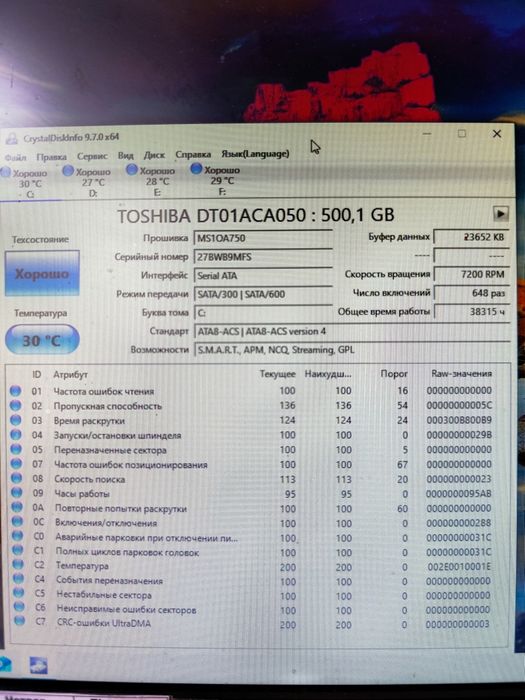The height and width of the screenshot is (700, 525).
Task: Click status icon for 09 Часы работы
Action: point(17,493)
